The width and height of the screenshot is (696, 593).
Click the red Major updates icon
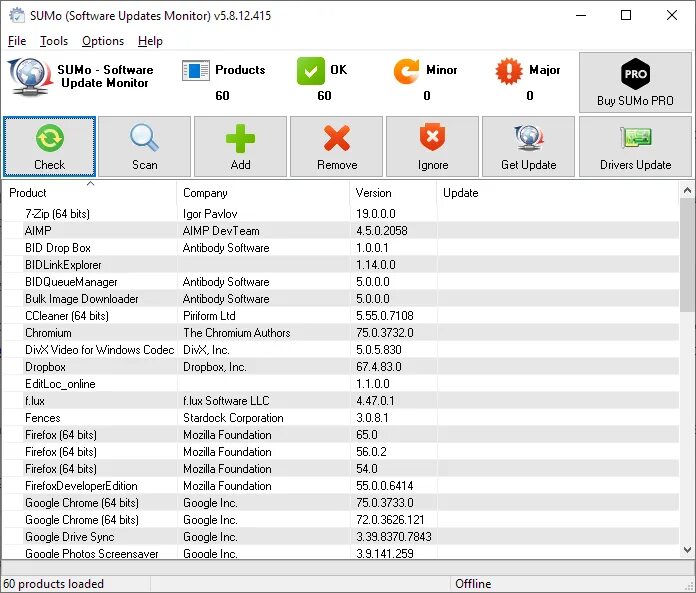[x=509, y=71]
